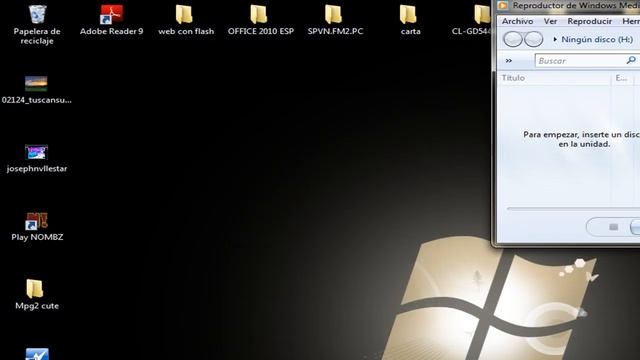
Task: Select the OFFICE 2010 ESP folder
Action: pos(260,20)
